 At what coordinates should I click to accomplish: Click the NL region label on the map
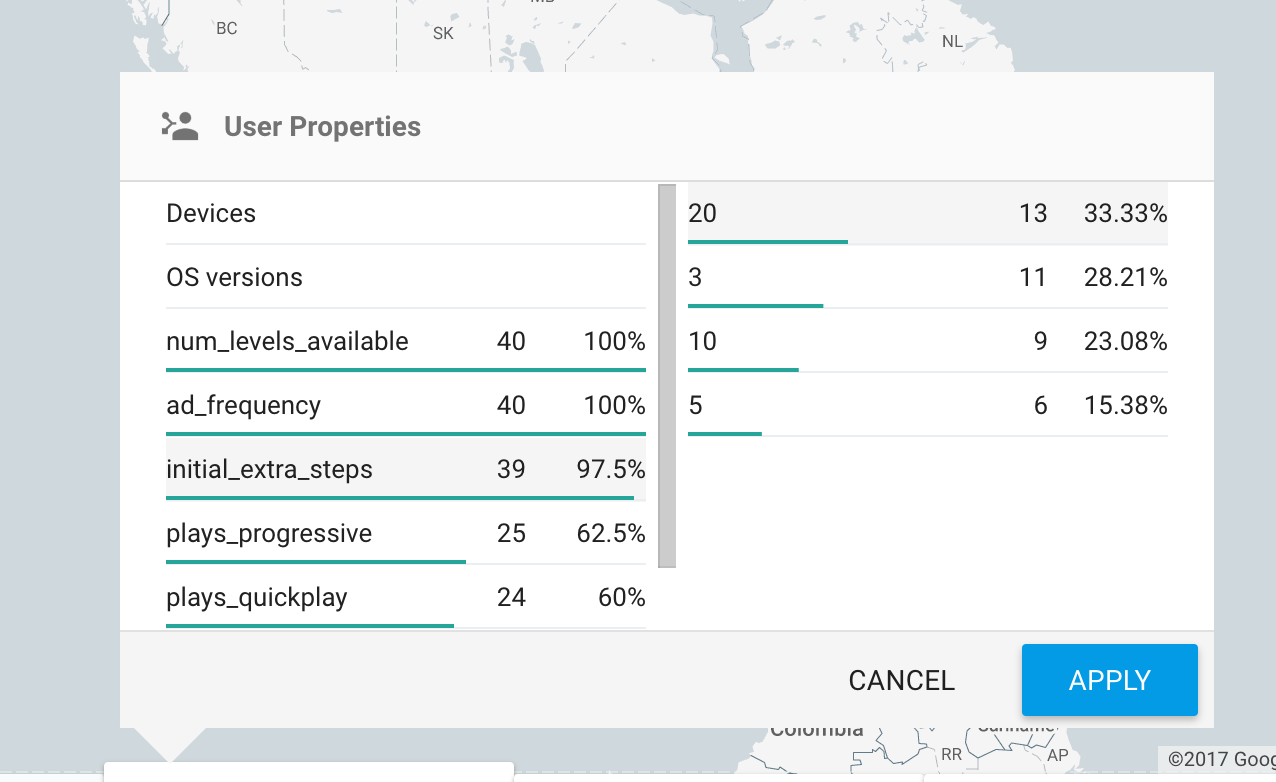point(951,40)
